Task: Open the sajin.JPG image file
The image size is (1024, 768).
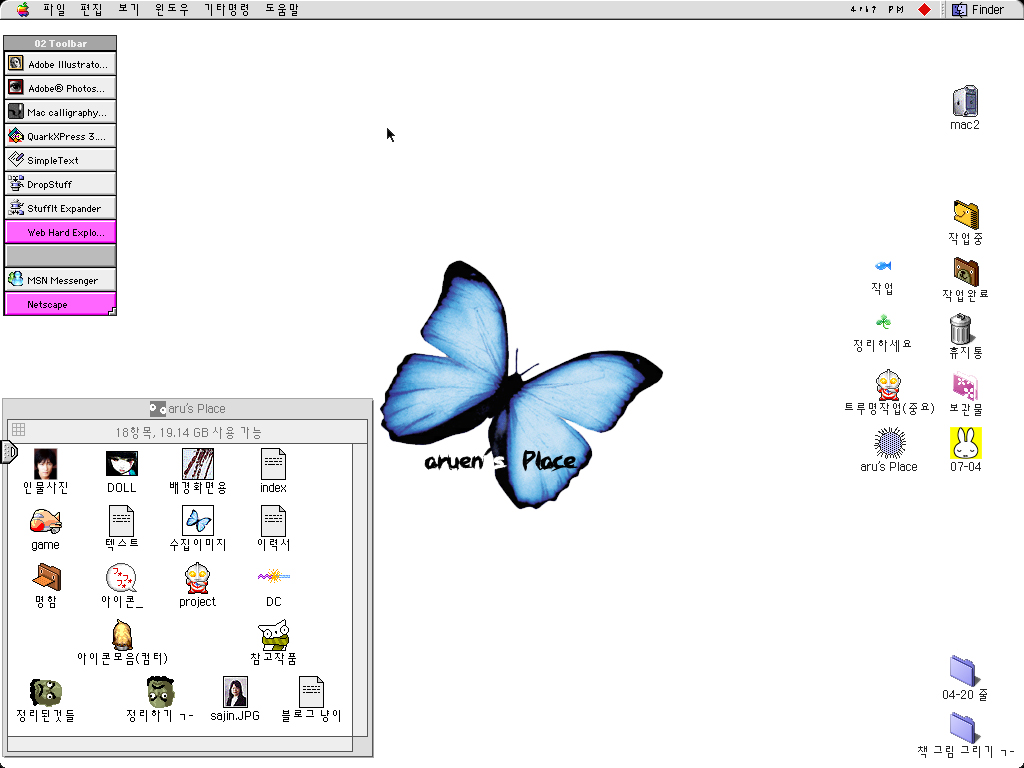Action: 235,692
